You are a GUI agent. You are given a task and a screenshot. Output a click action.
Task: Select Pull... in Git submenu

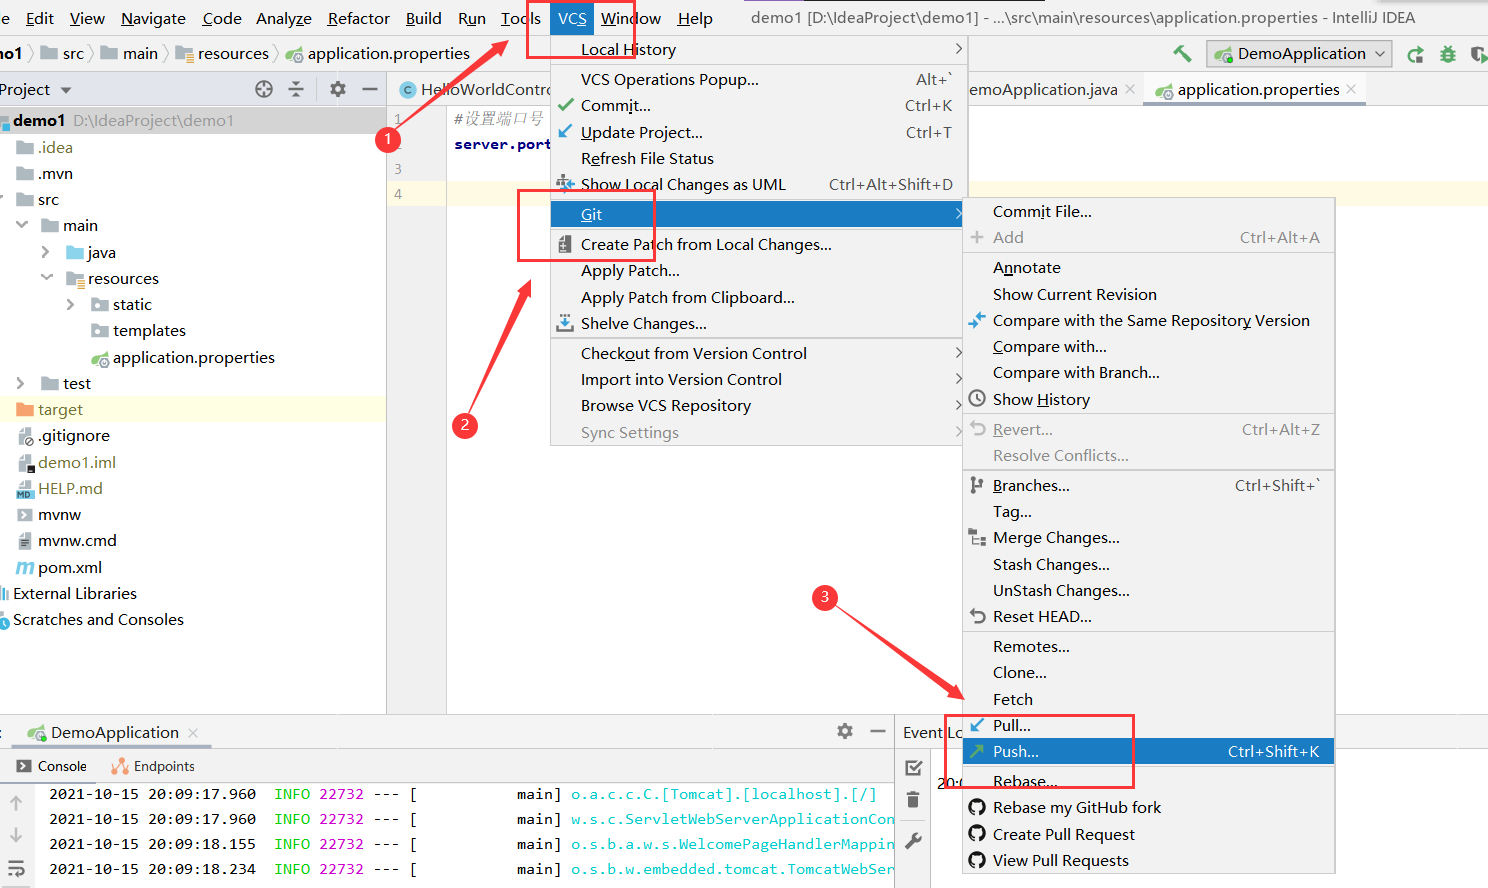click(x=1148, y=725)
